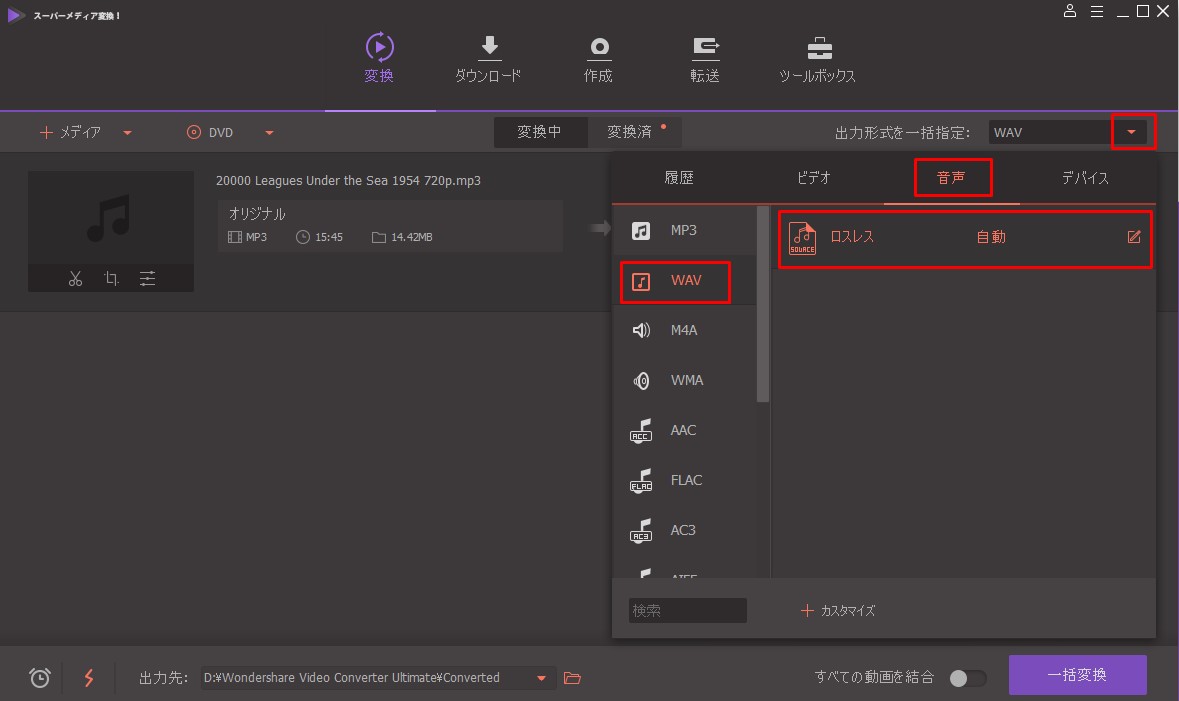The image size is (1179, 701).
Task: Click the 検索 search field
Action: [687, 610]
